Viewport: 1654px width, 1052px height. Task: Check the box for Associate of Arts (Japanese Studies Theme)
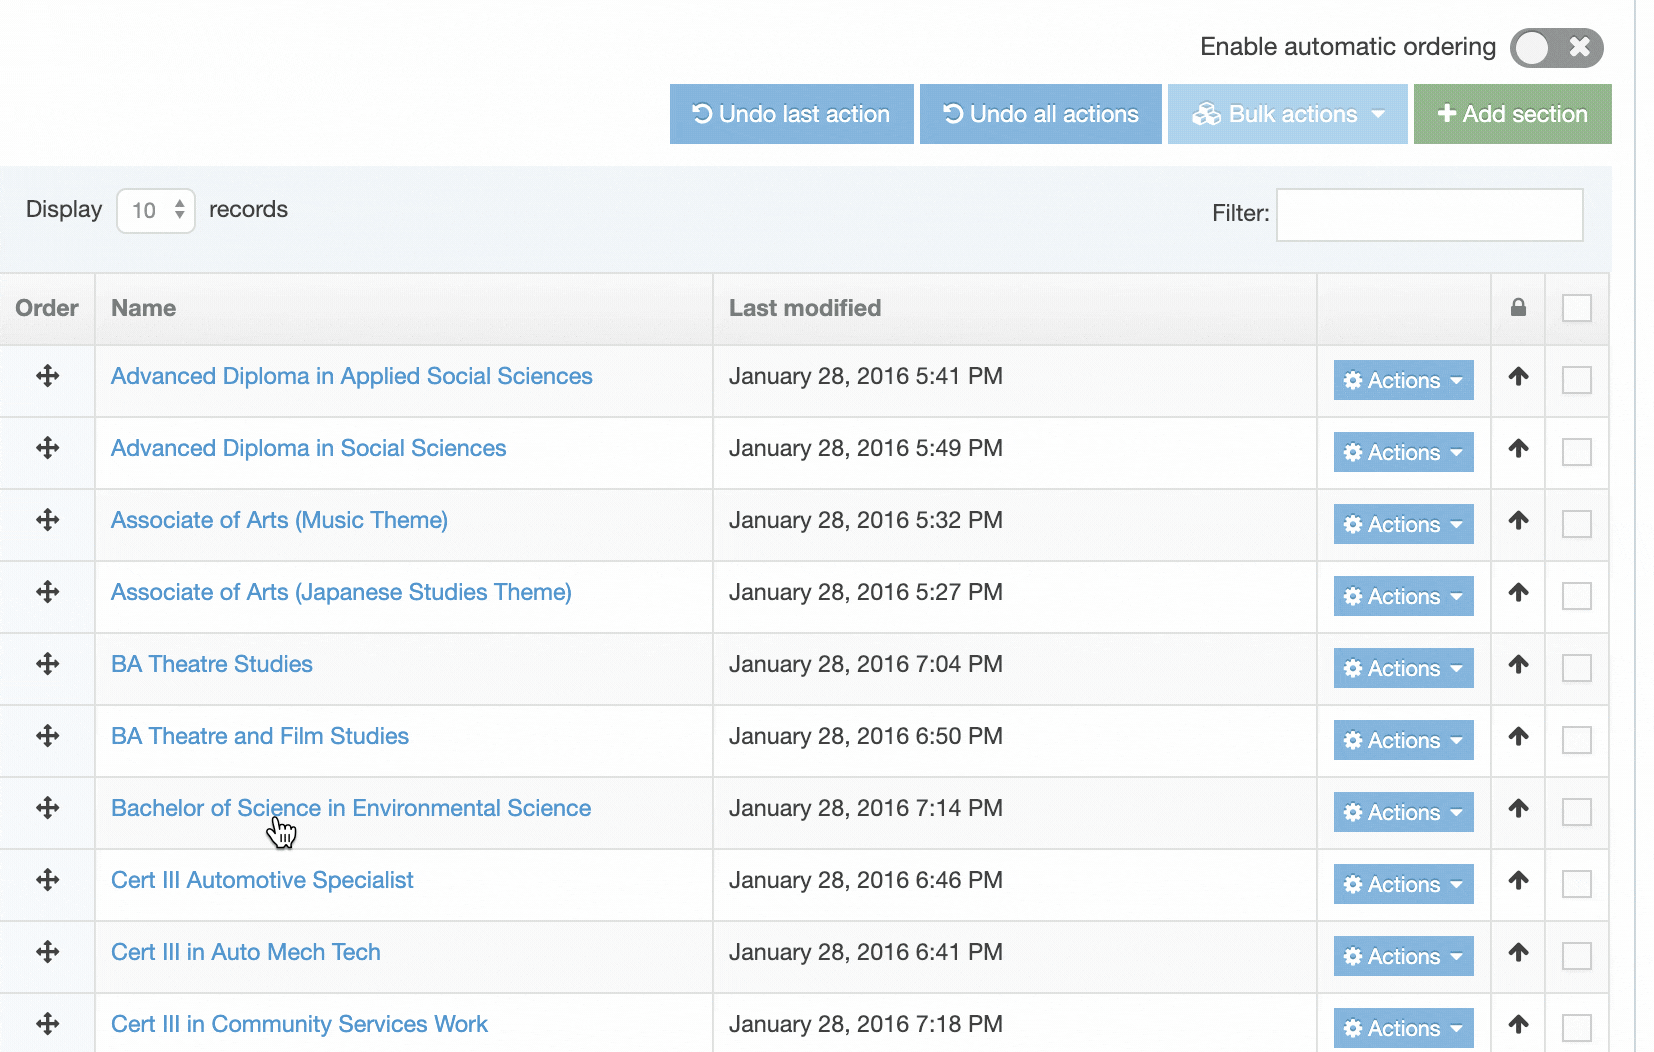(1576, 596)
